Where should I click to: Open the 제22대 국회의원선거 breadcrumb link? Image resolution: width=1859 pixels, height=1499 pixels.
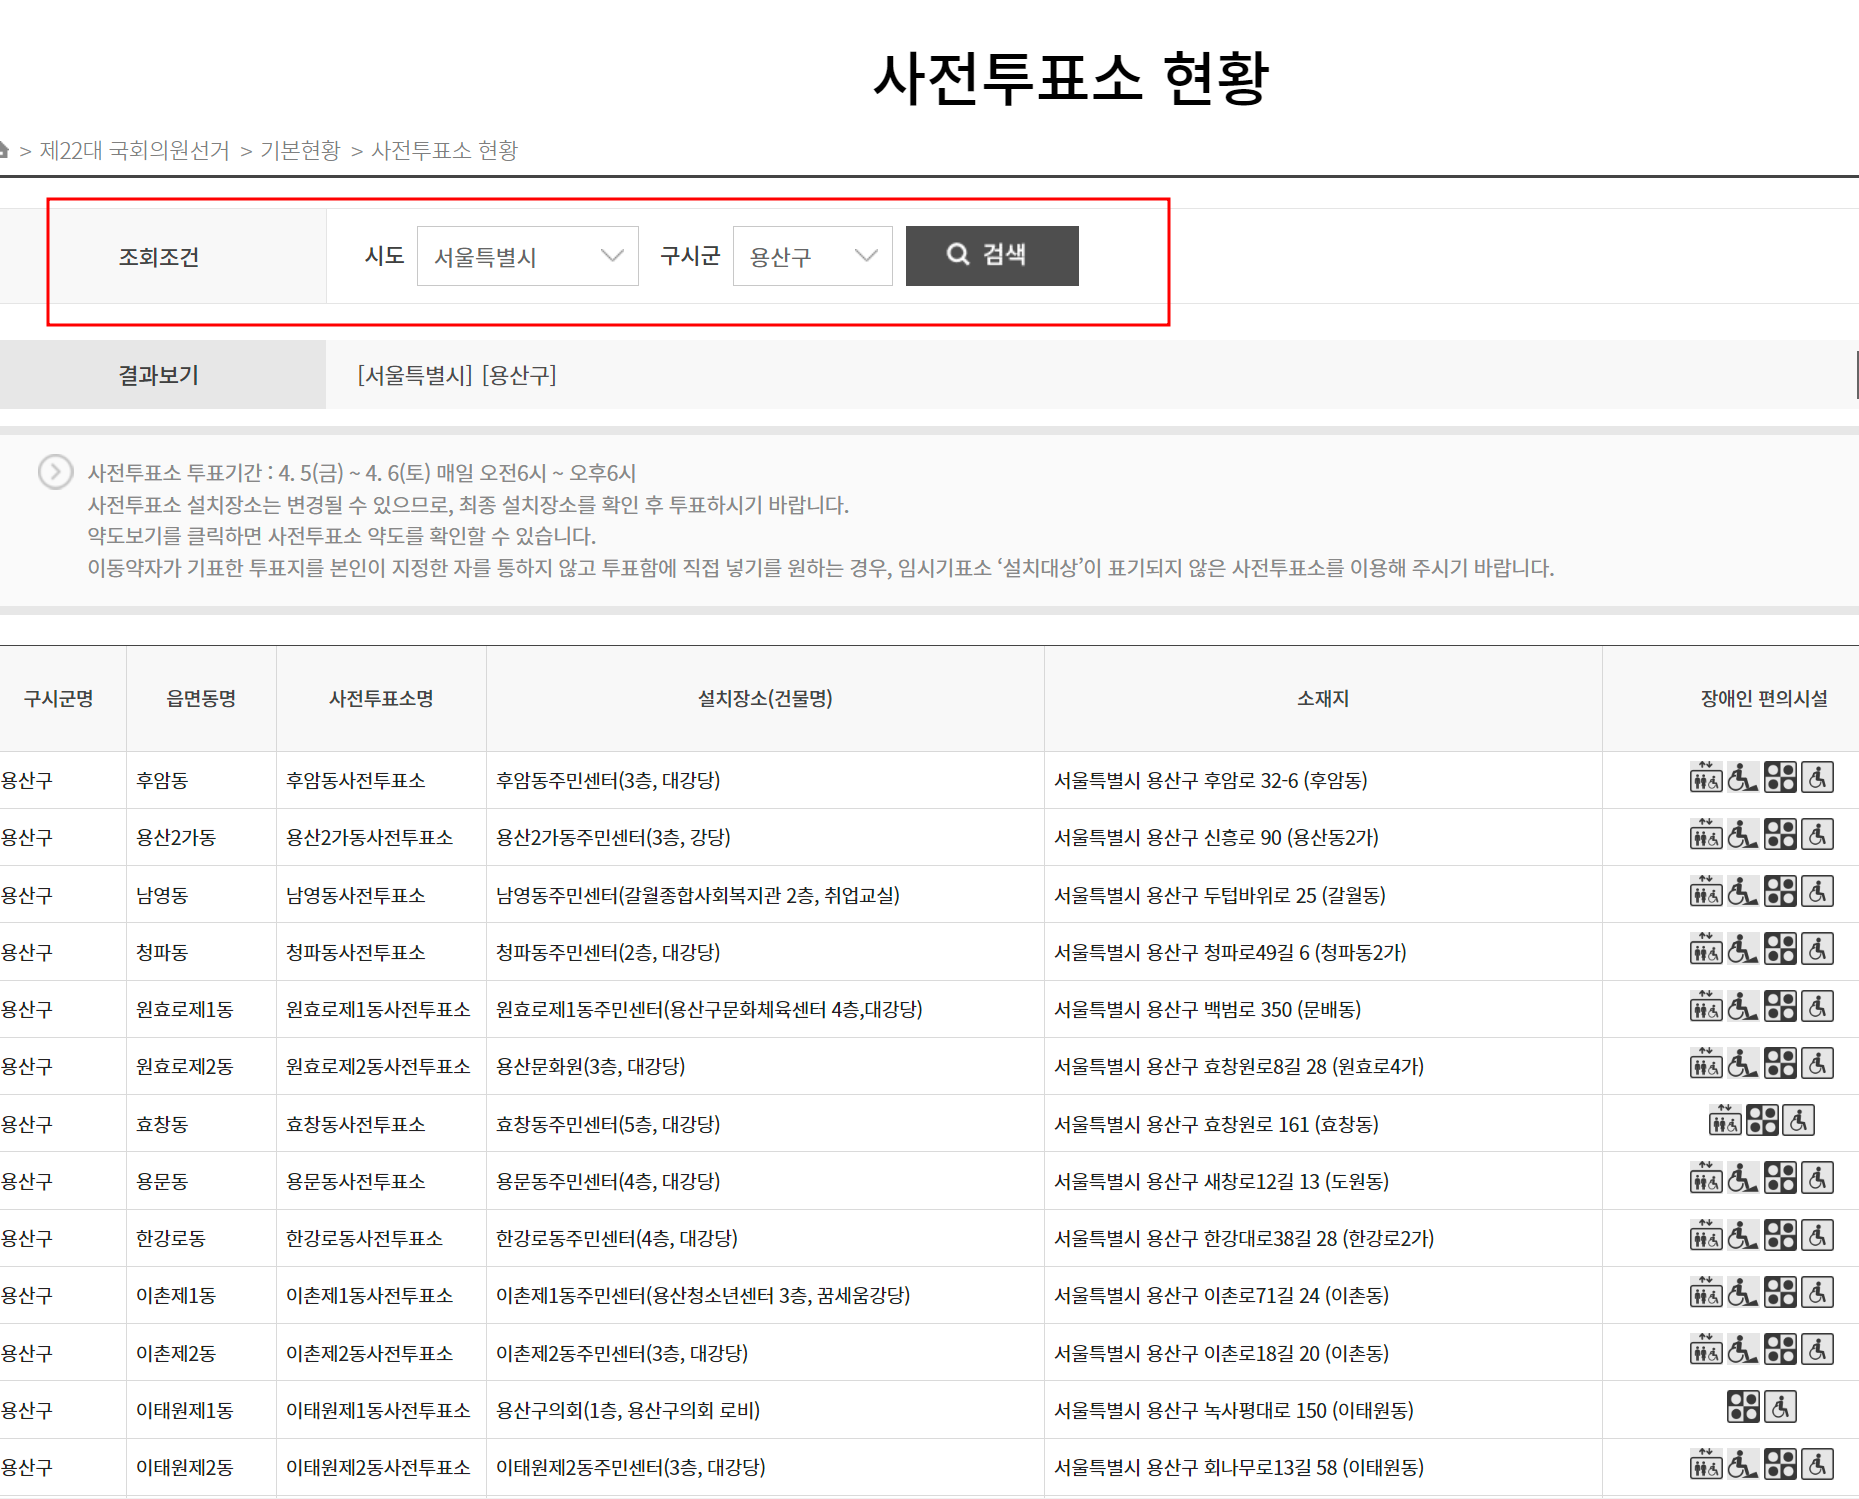pyautogui.click(x=135, y=149)
